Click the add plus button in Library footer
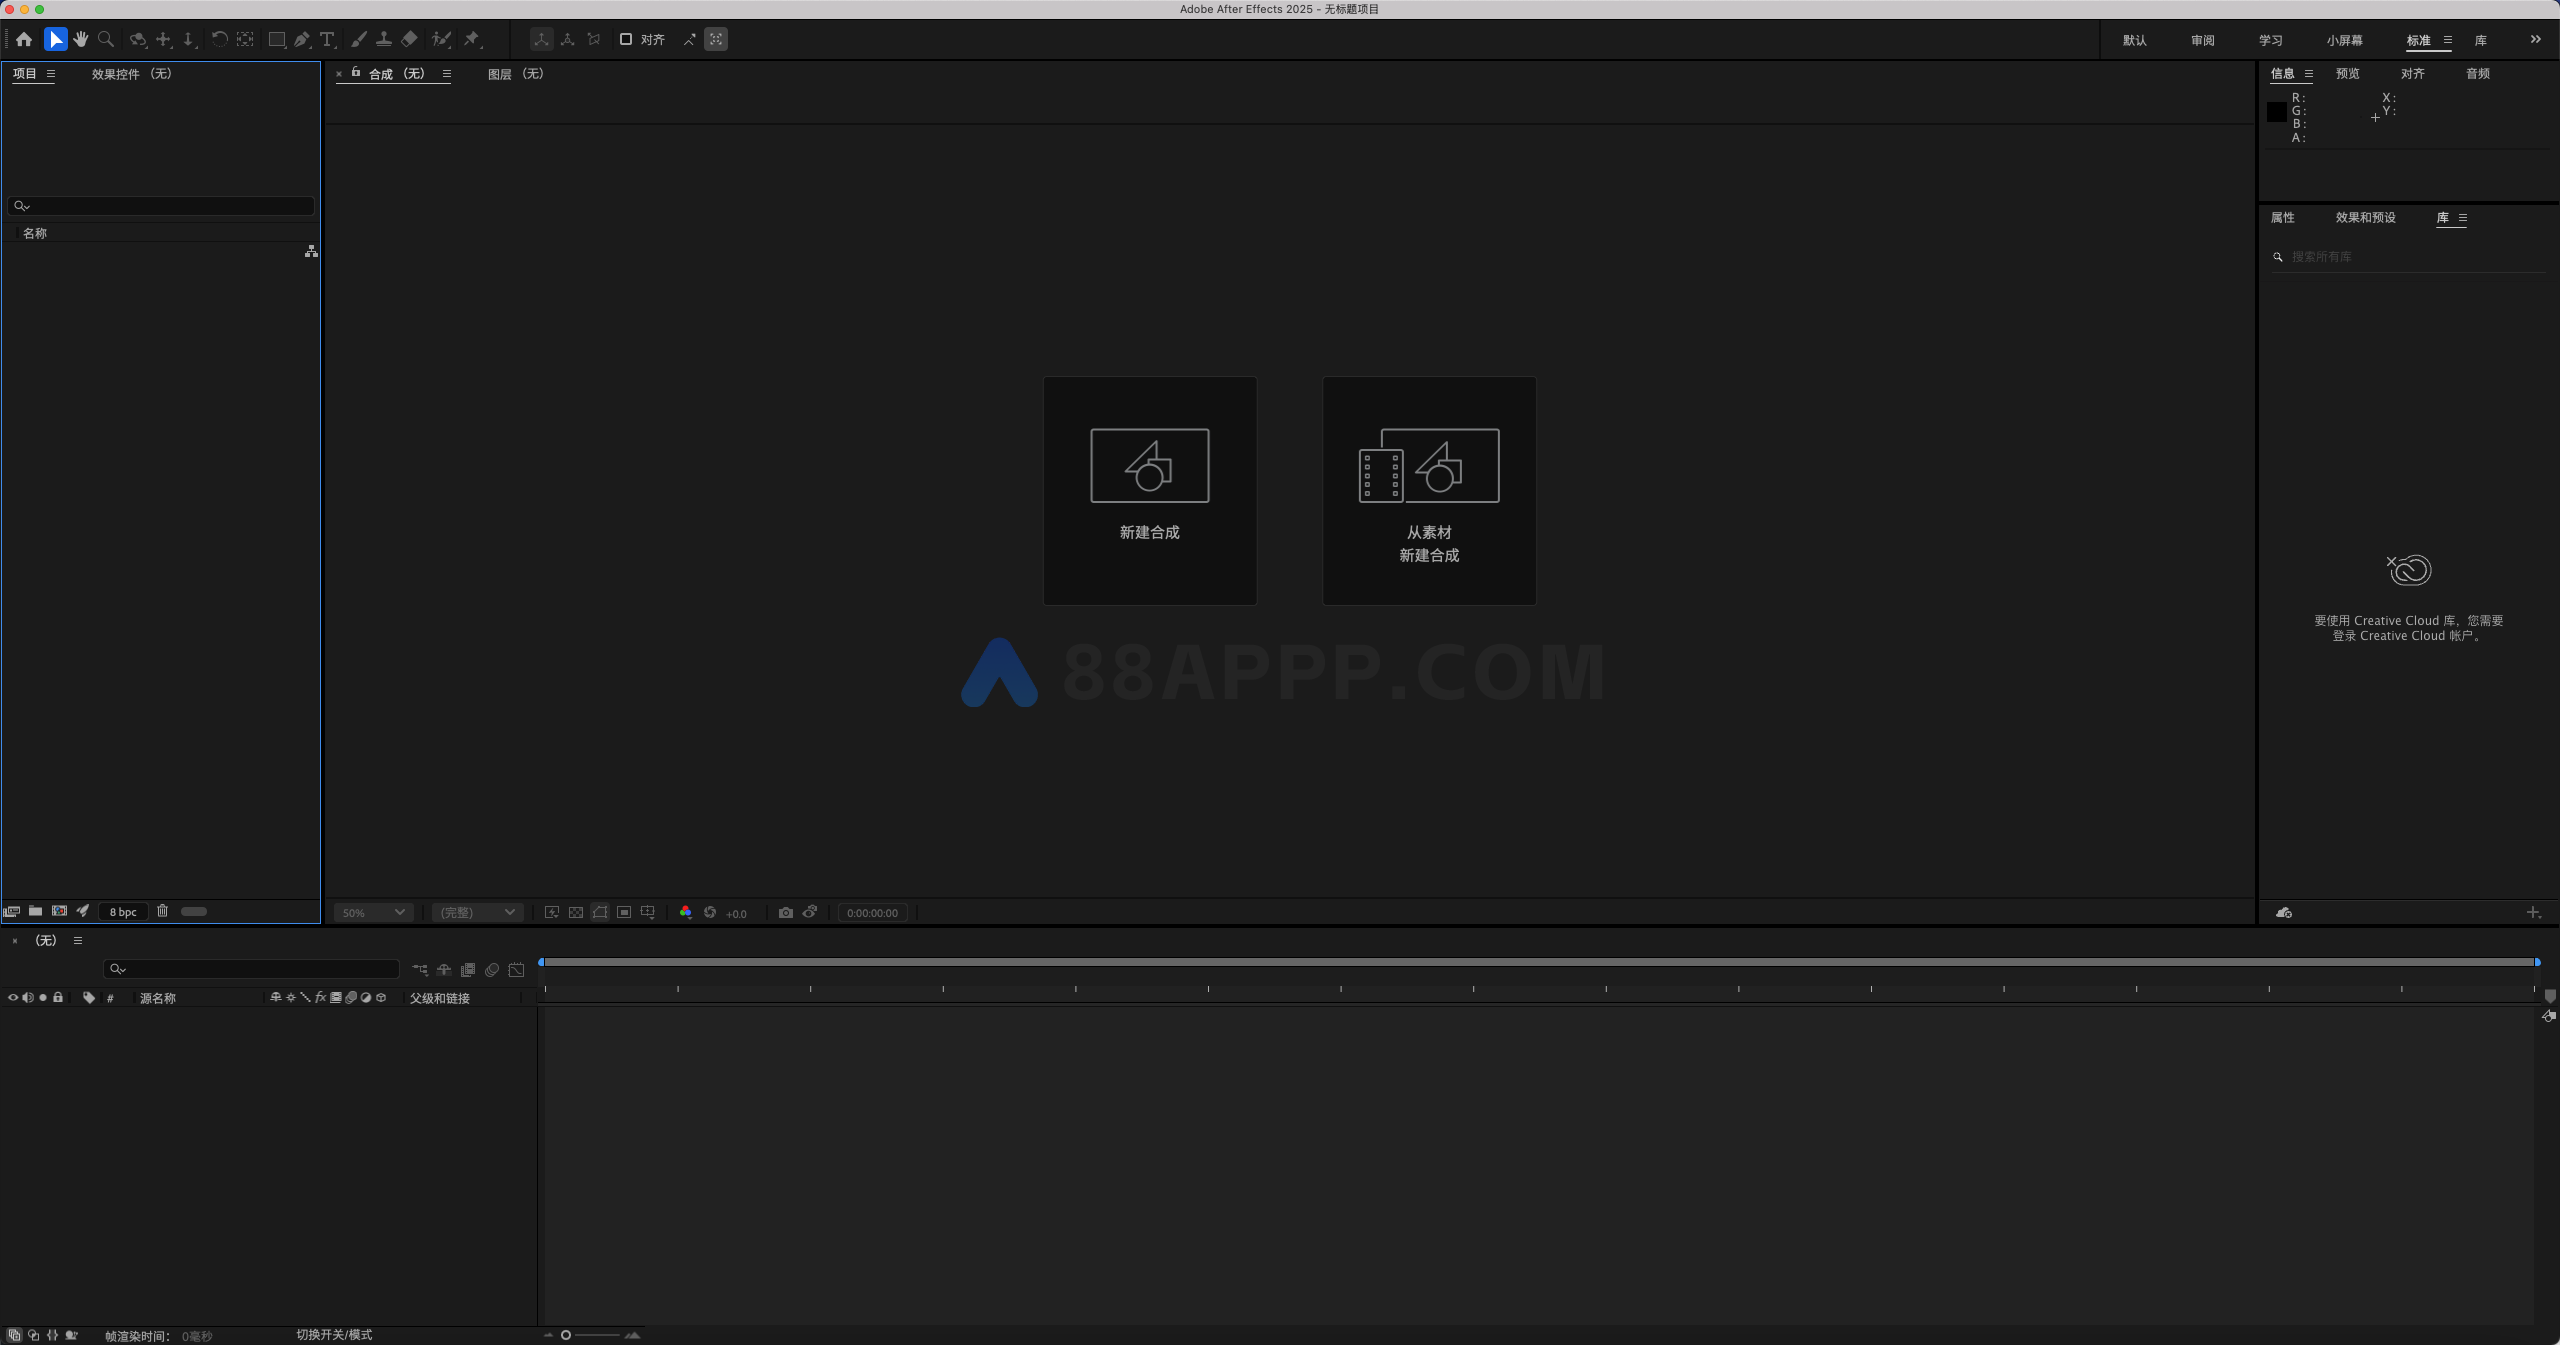 pyautogui.click(x=2533, y=913)
